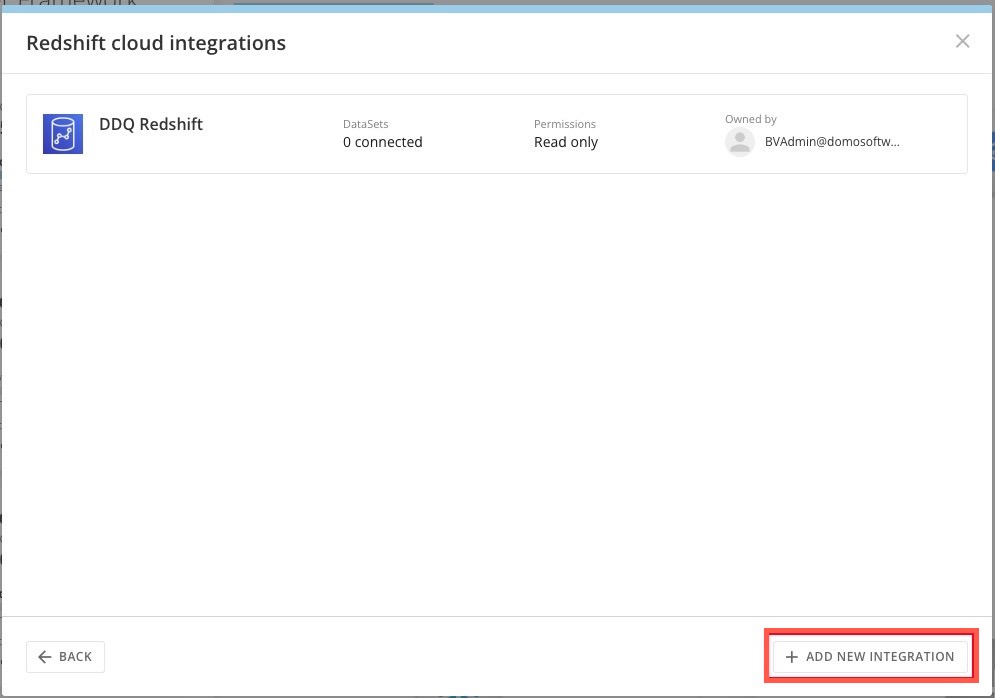The image size is (995, 698).
Task: Click the back arrow icon
Action: coord(45,656)
